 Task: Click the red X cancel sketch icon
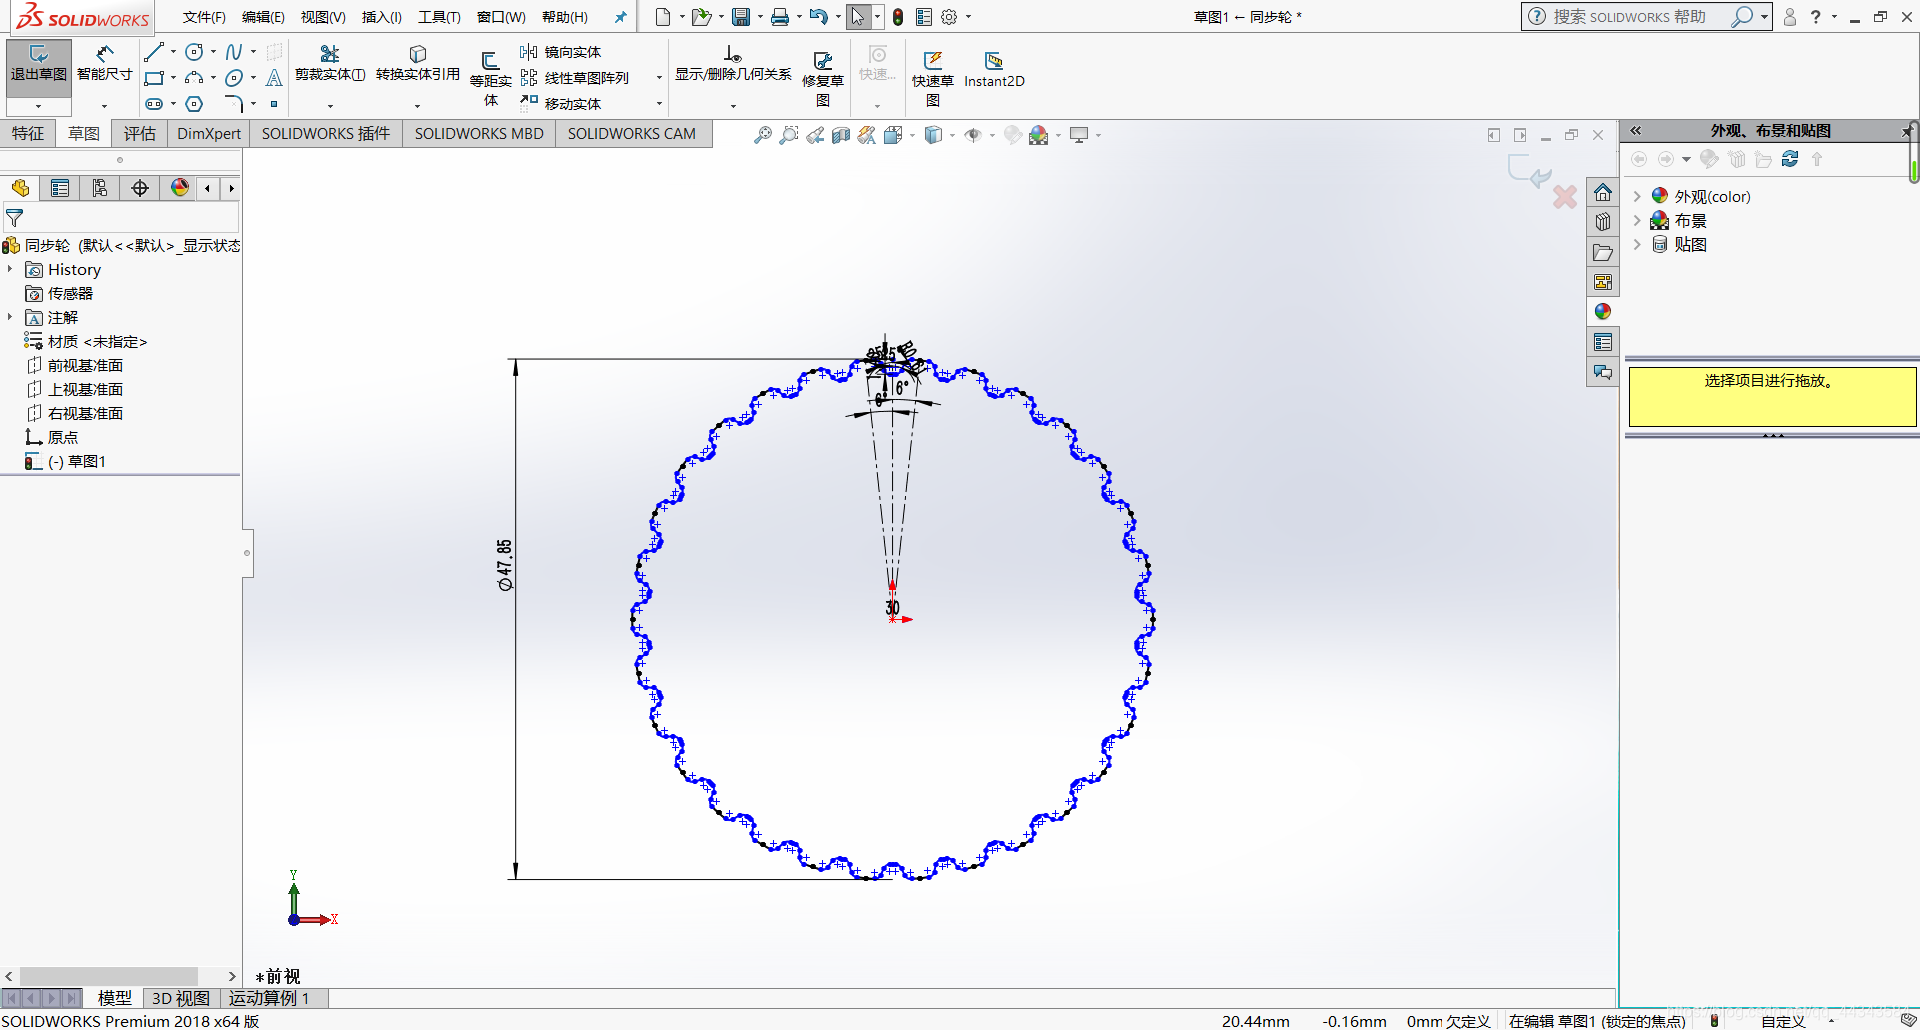pyautogui.click(x=1564, y=197)
